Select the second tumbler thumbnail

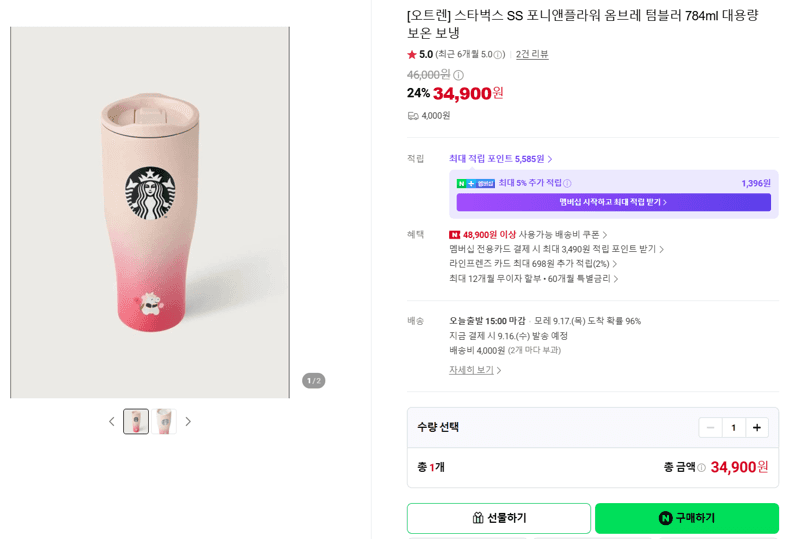tap(164, 422)
